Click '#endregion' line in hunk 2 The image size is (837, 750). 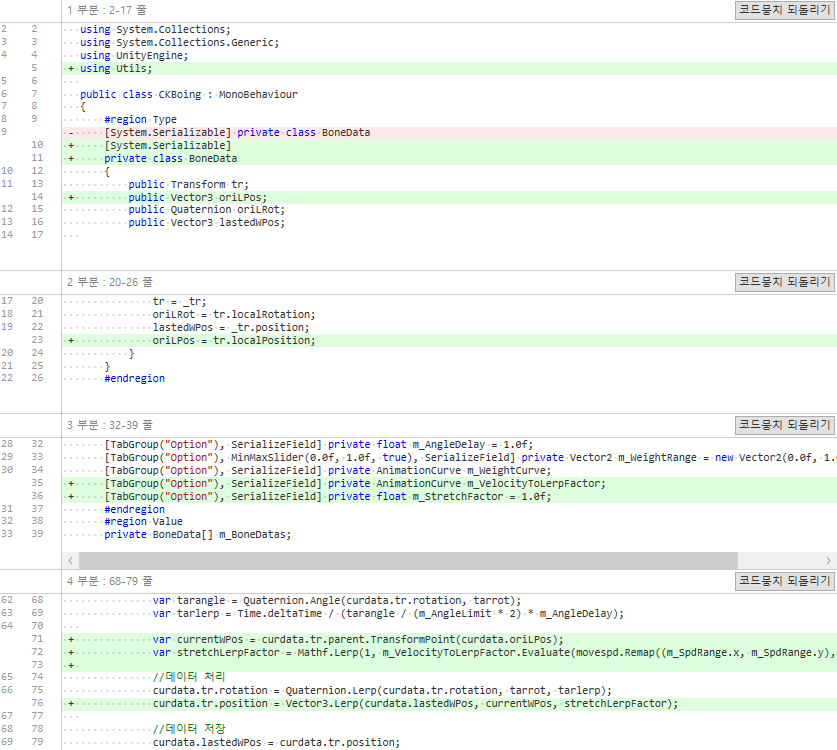134,379
